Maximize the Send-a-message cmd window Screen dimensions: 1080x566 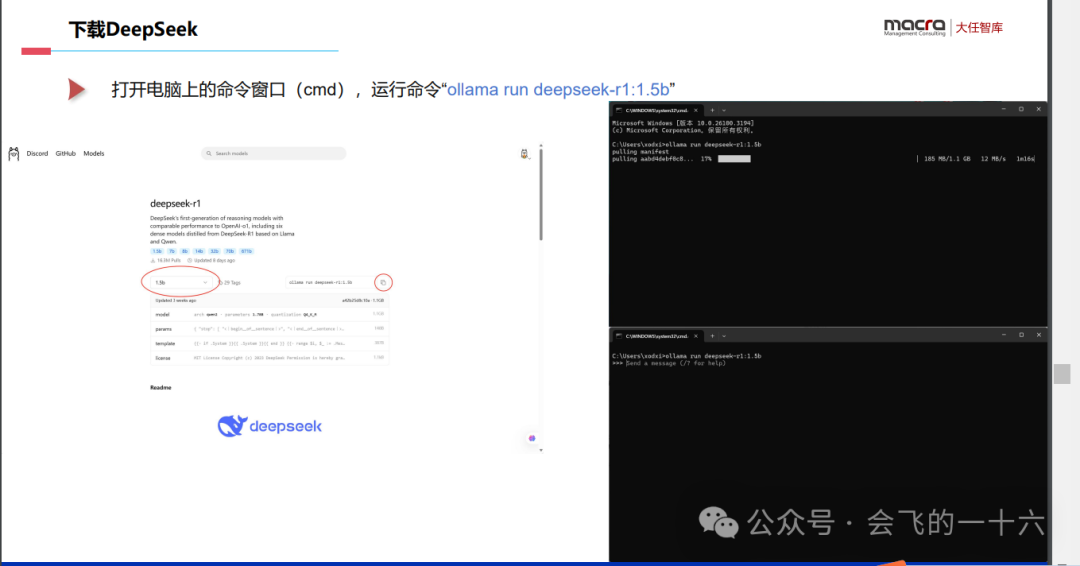pyautogui.click(x=1021, y=335)
